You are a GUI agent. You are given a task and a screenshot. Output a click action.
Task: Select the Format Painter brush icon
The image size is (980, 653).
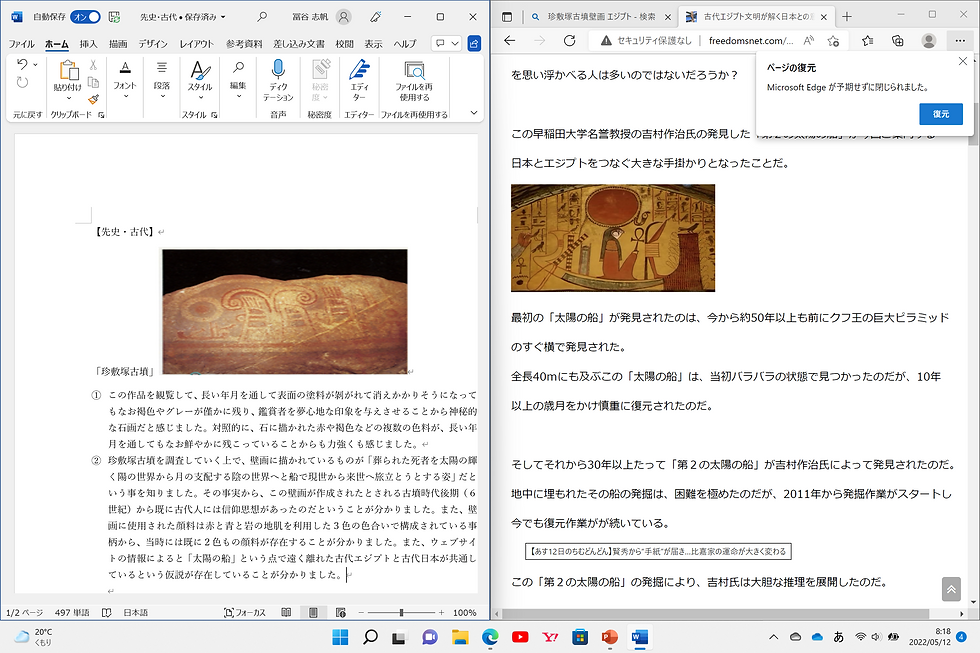[93, 99]
